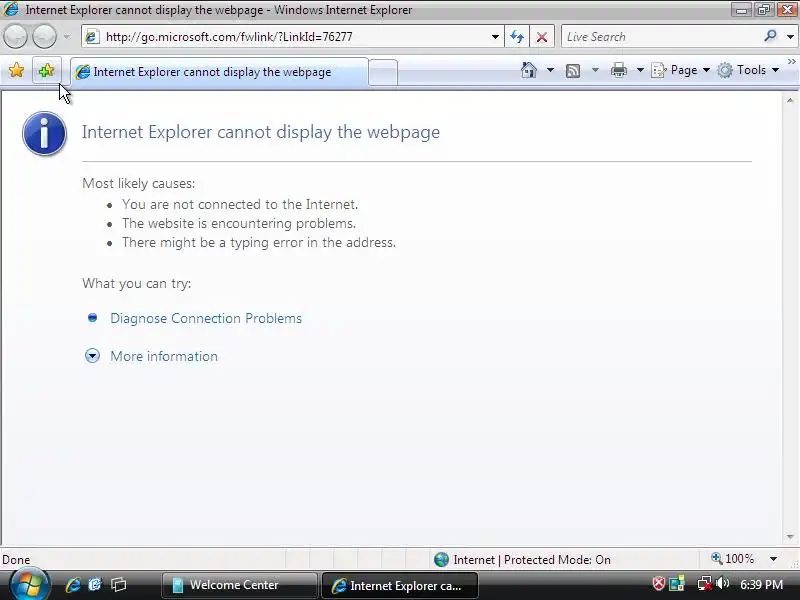800x600 pixels.
Task: Click Diagnose Connection Problems link
Action: click(x=206, y=318)
